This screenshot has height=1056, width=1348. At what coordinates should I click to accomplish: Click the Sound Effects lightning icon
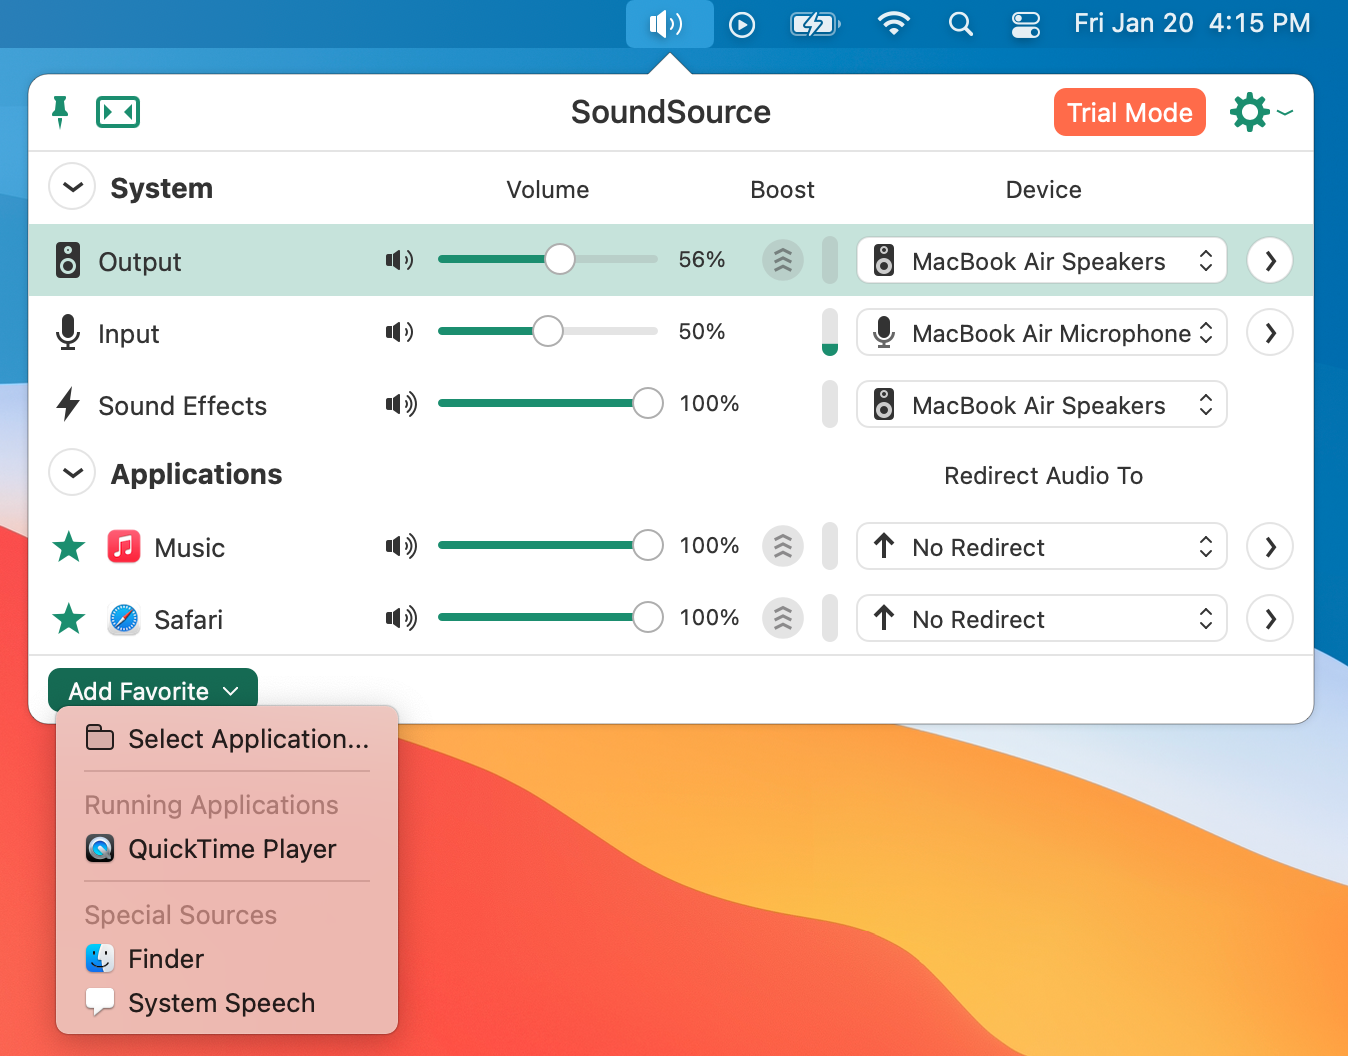[67, 404]
